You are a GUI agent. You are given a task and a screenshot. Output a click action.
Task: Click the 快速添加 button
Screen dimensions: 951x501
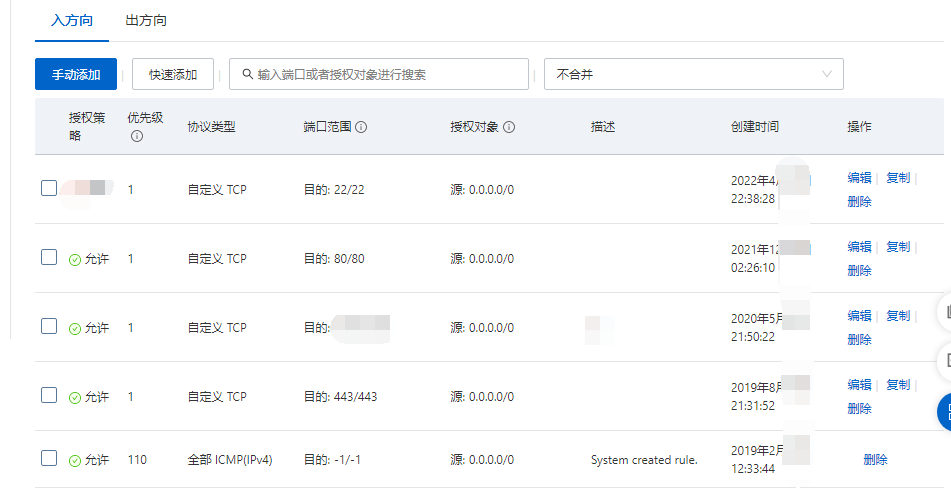173,74
